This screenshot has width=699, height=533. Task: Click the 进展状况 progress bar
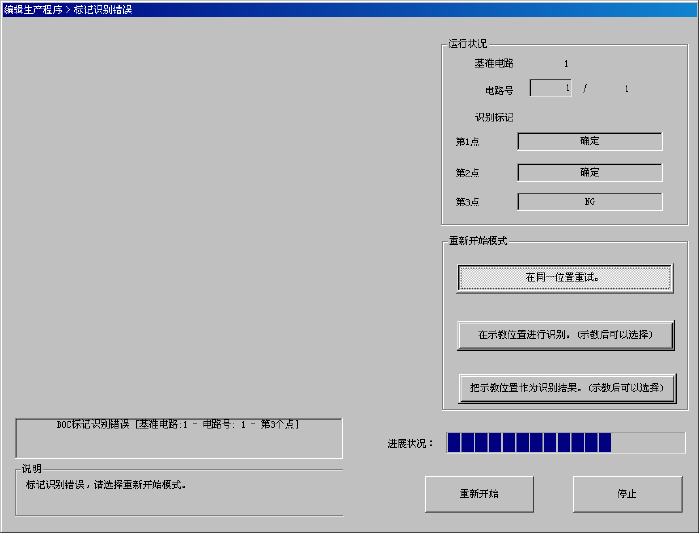tap(566, 443)
